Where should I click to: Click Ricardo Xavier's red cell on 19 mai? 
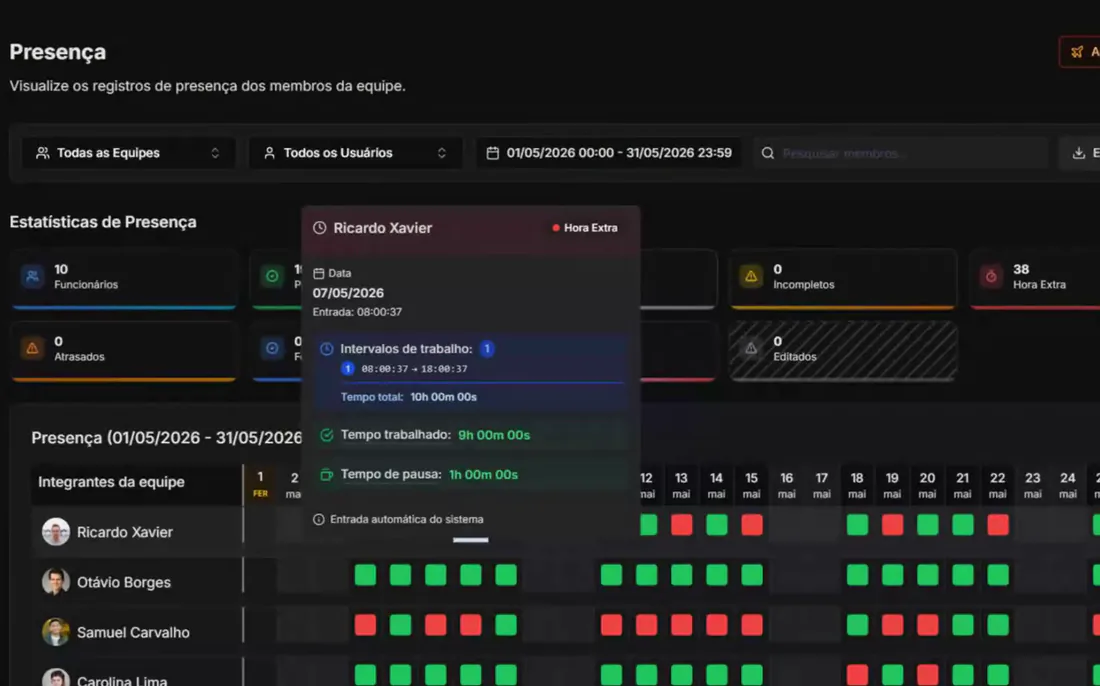coord(892,525)
